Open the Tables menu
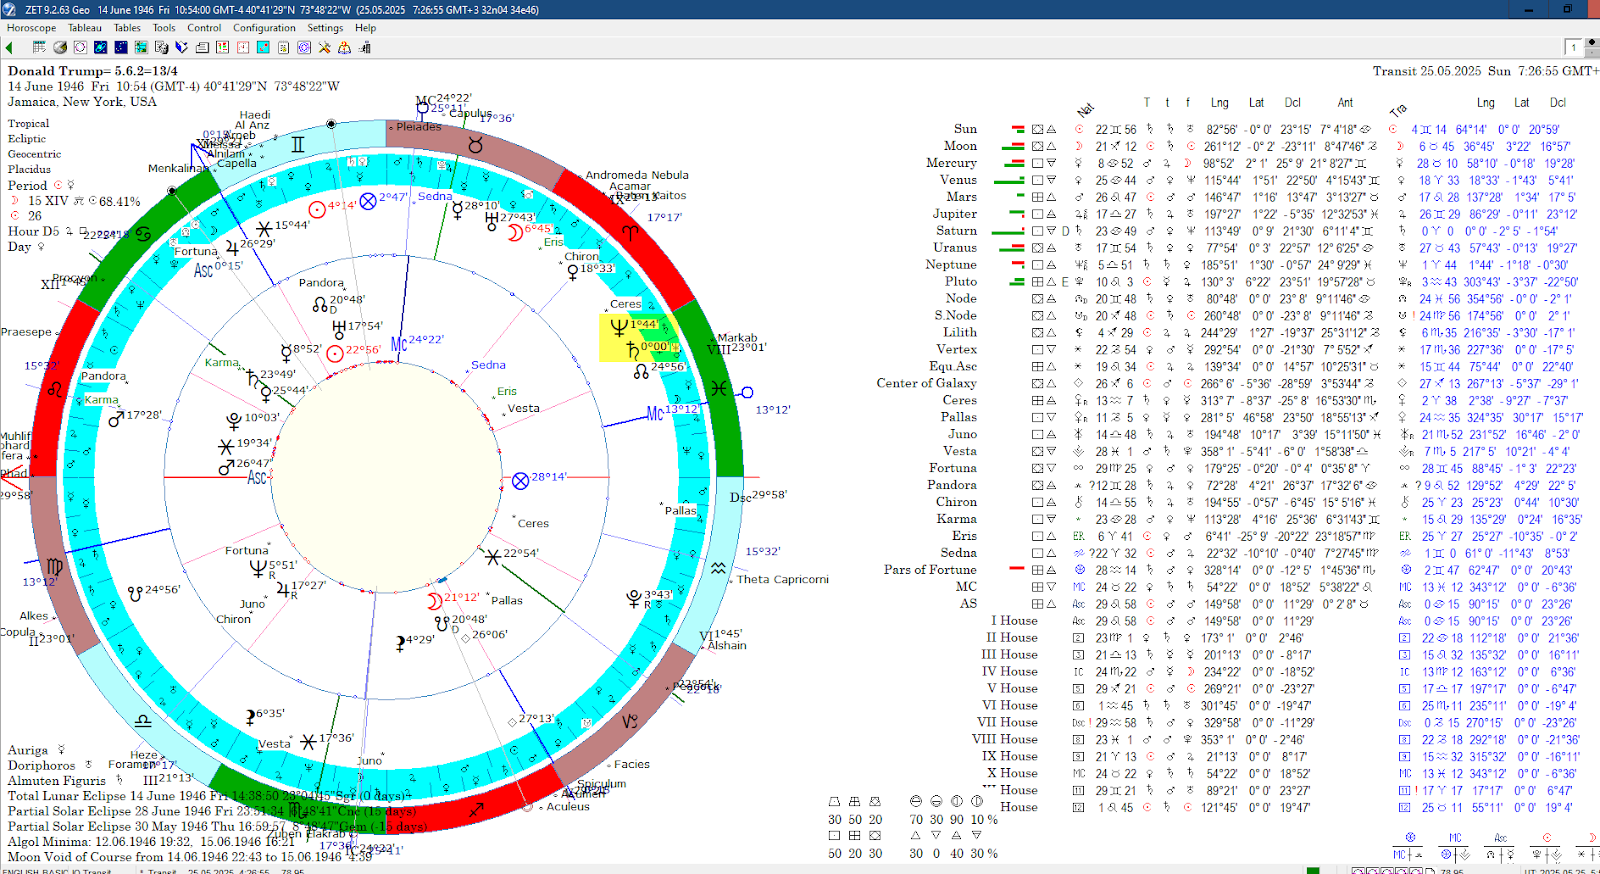This screenshot has width=1600, height=874. coord(127,28)
